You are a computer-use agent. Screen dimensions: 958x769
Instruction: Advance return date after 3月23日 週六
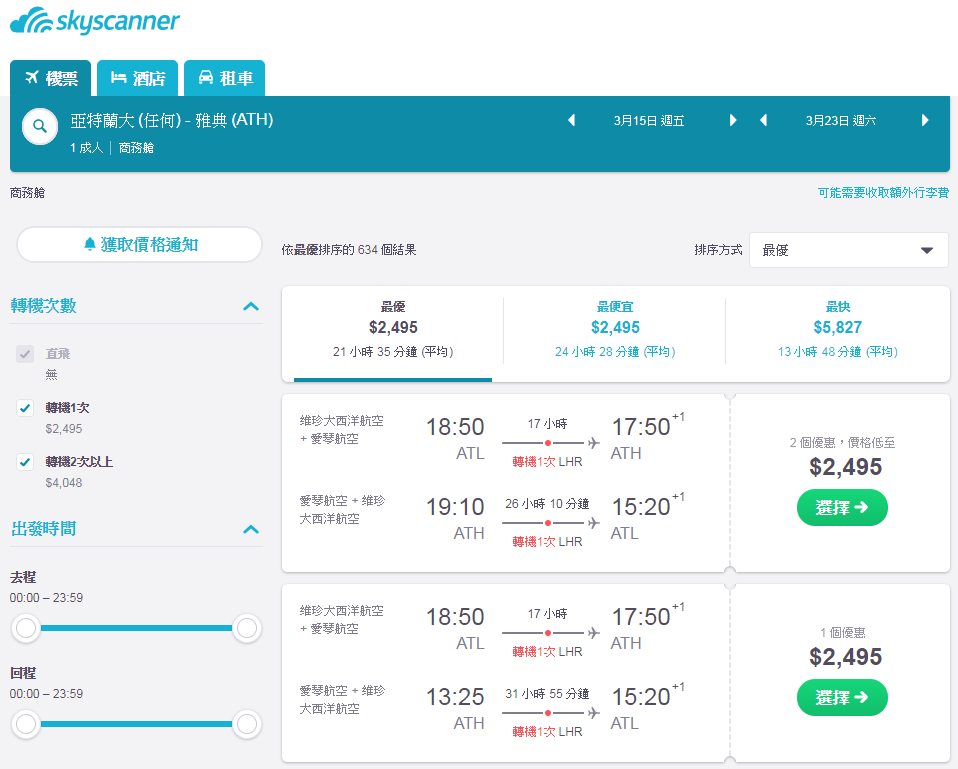click(x=925, y=120)
